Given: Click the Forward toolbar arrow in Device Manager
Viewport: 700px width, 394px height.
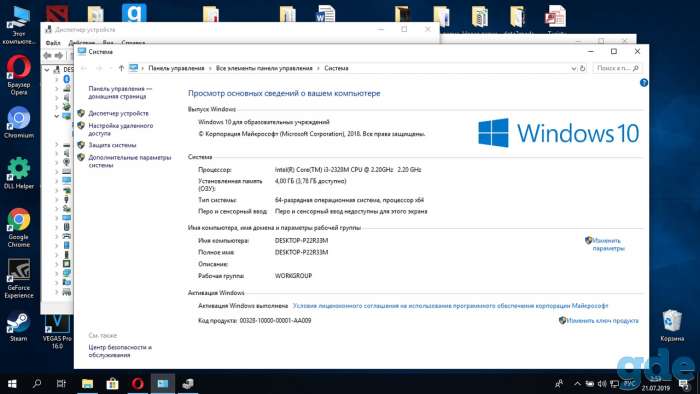Looking at the screenshot, I should 58,56.
